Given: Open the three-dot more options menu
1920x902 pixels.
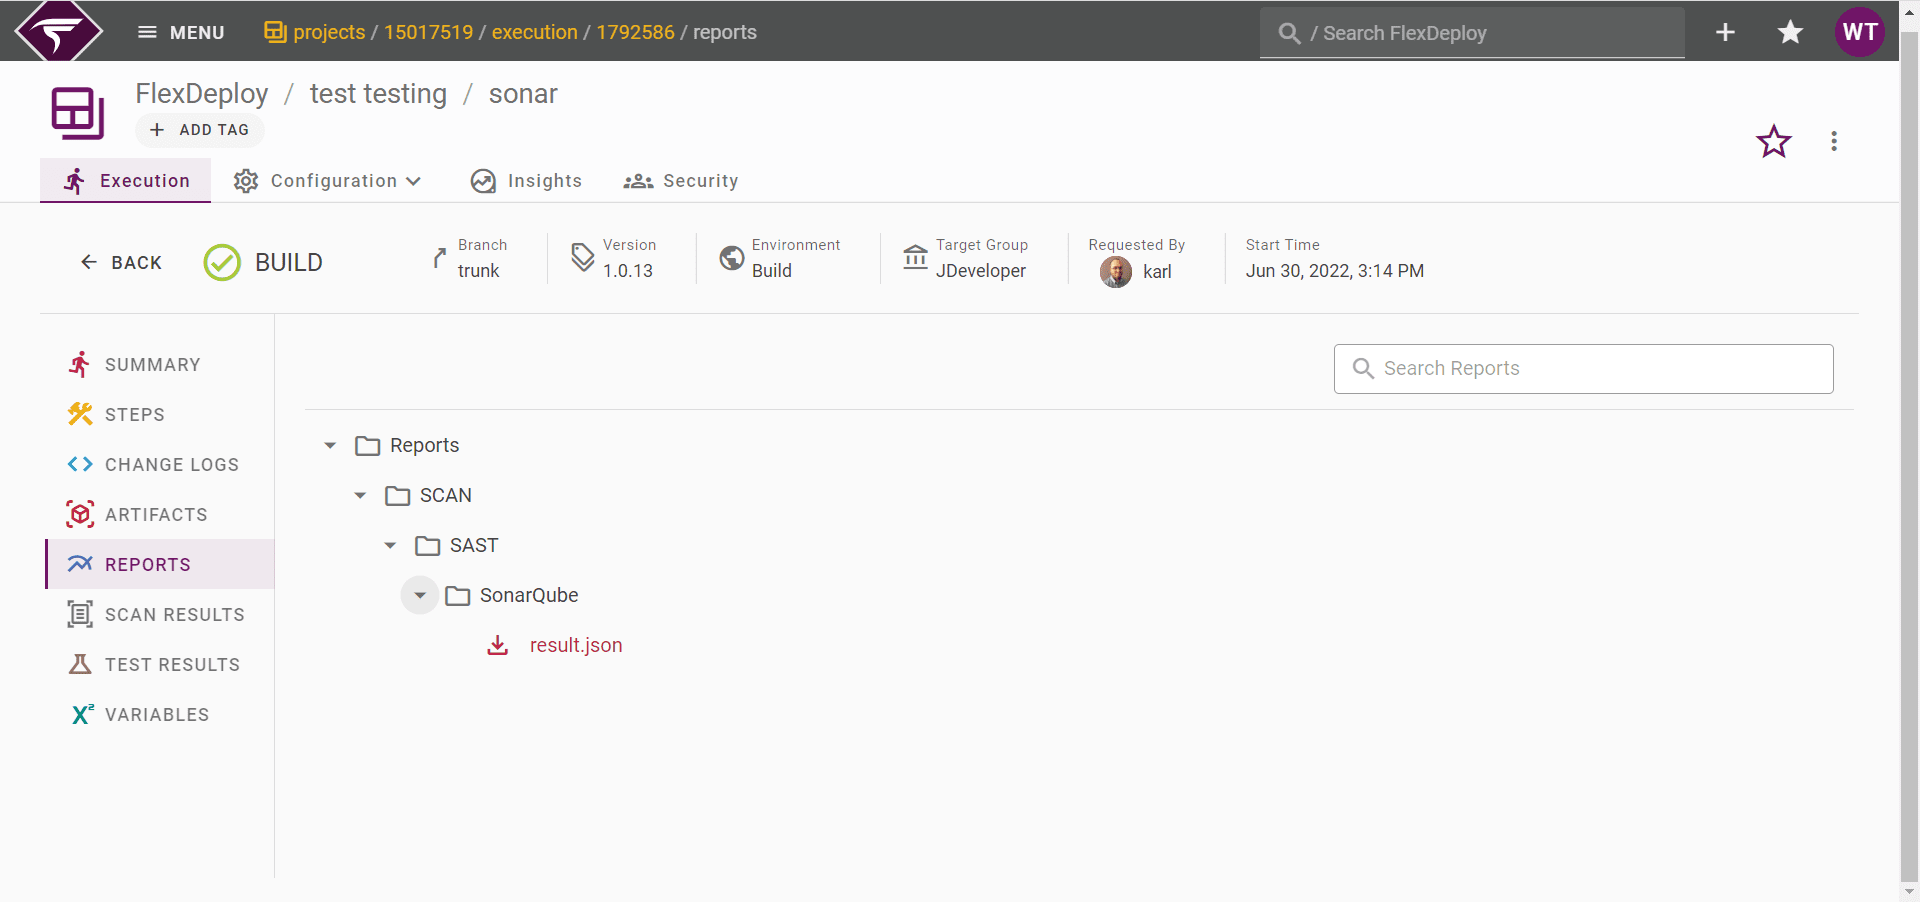Looking at the screenshot, I should [x=1834, y=141].
